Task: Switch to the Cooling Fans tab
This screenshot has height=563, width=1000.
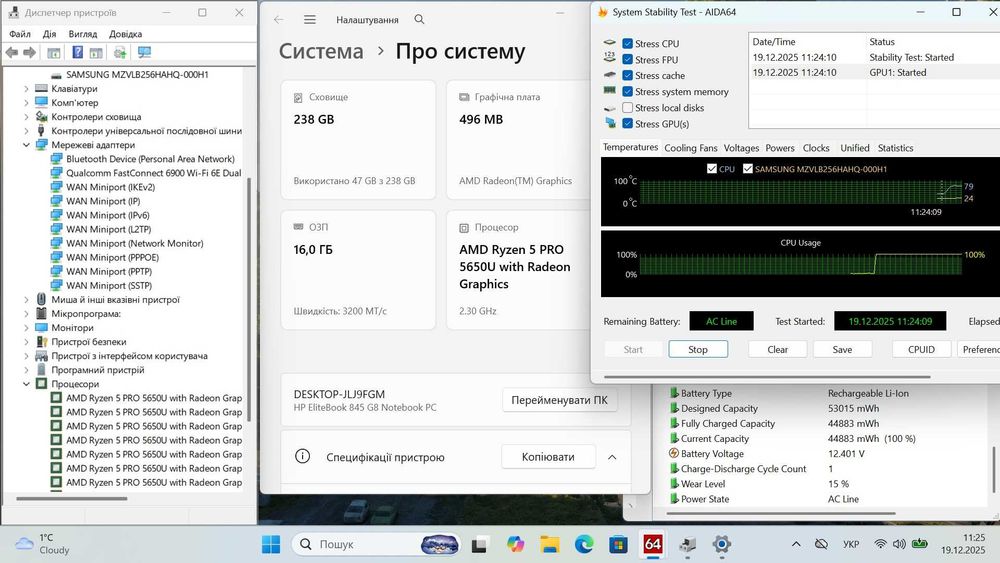Action: click(x=691, y=148)
